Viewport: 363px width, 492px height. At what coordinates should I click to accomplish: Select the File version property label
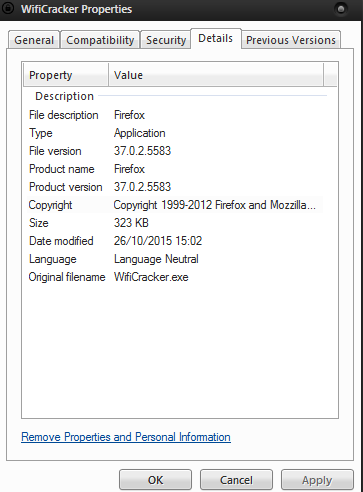[x=55, y=151]
